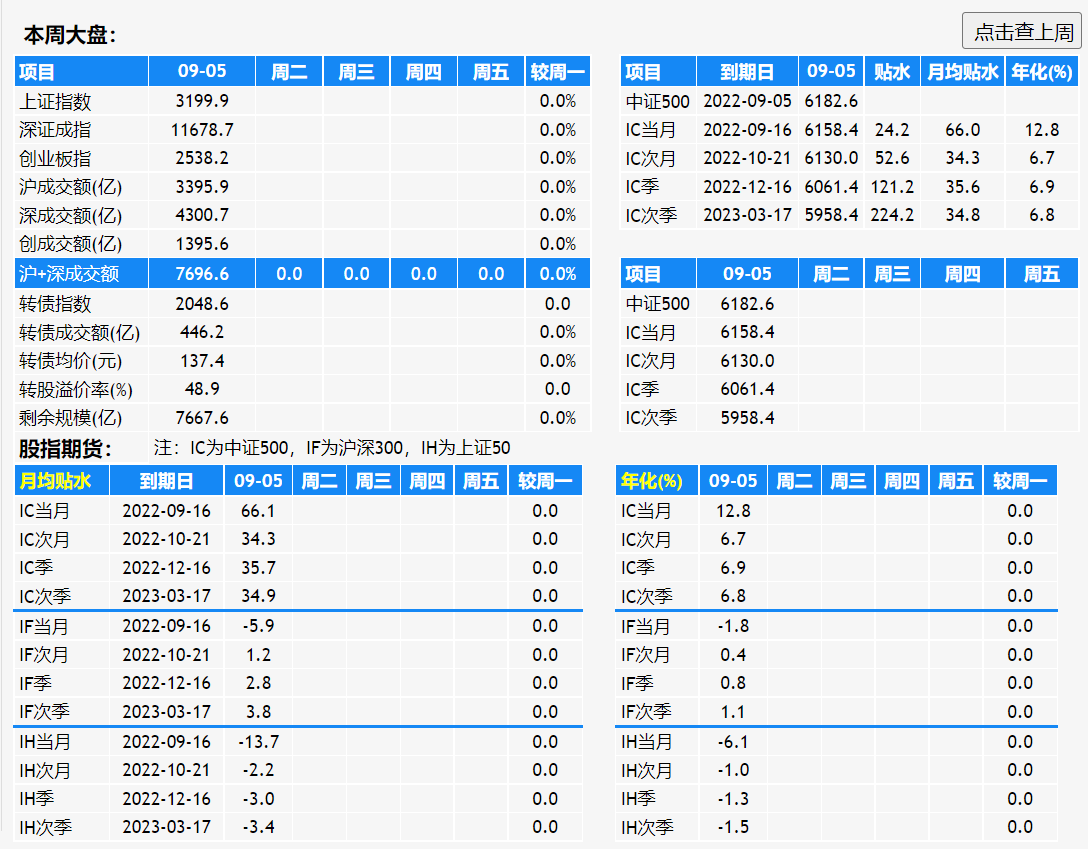Image resolution: width=1088 pixels, height=849 pixels.
Task: Click the value 7667.6
Action: pos(202,418)
